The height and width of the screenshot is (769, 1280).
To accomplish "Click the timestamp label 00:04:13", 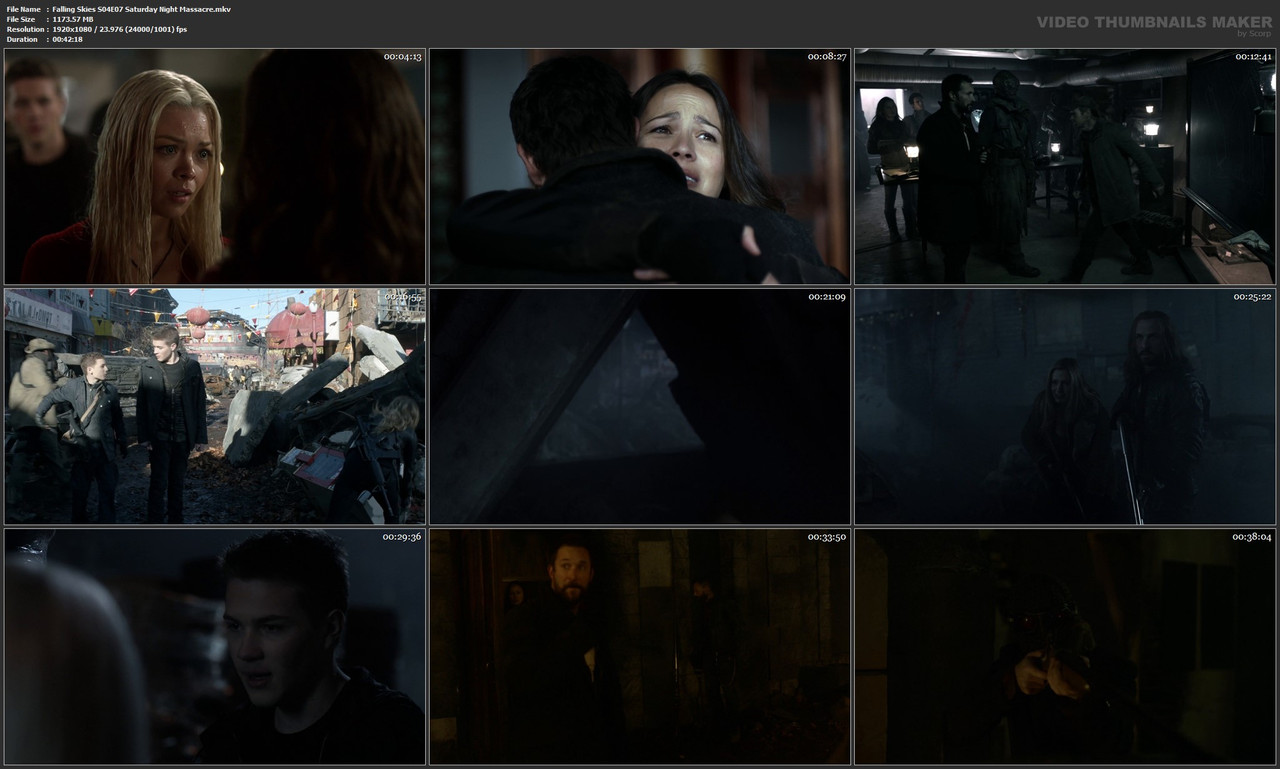I will [403, 57].
